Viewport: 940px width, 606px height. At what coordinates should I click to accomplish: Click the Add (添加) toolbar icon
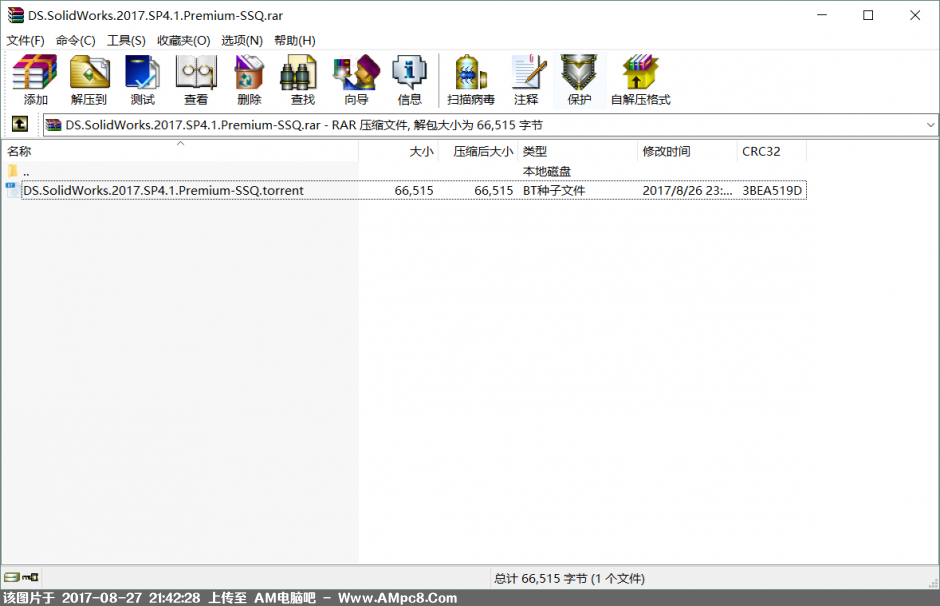35,80
